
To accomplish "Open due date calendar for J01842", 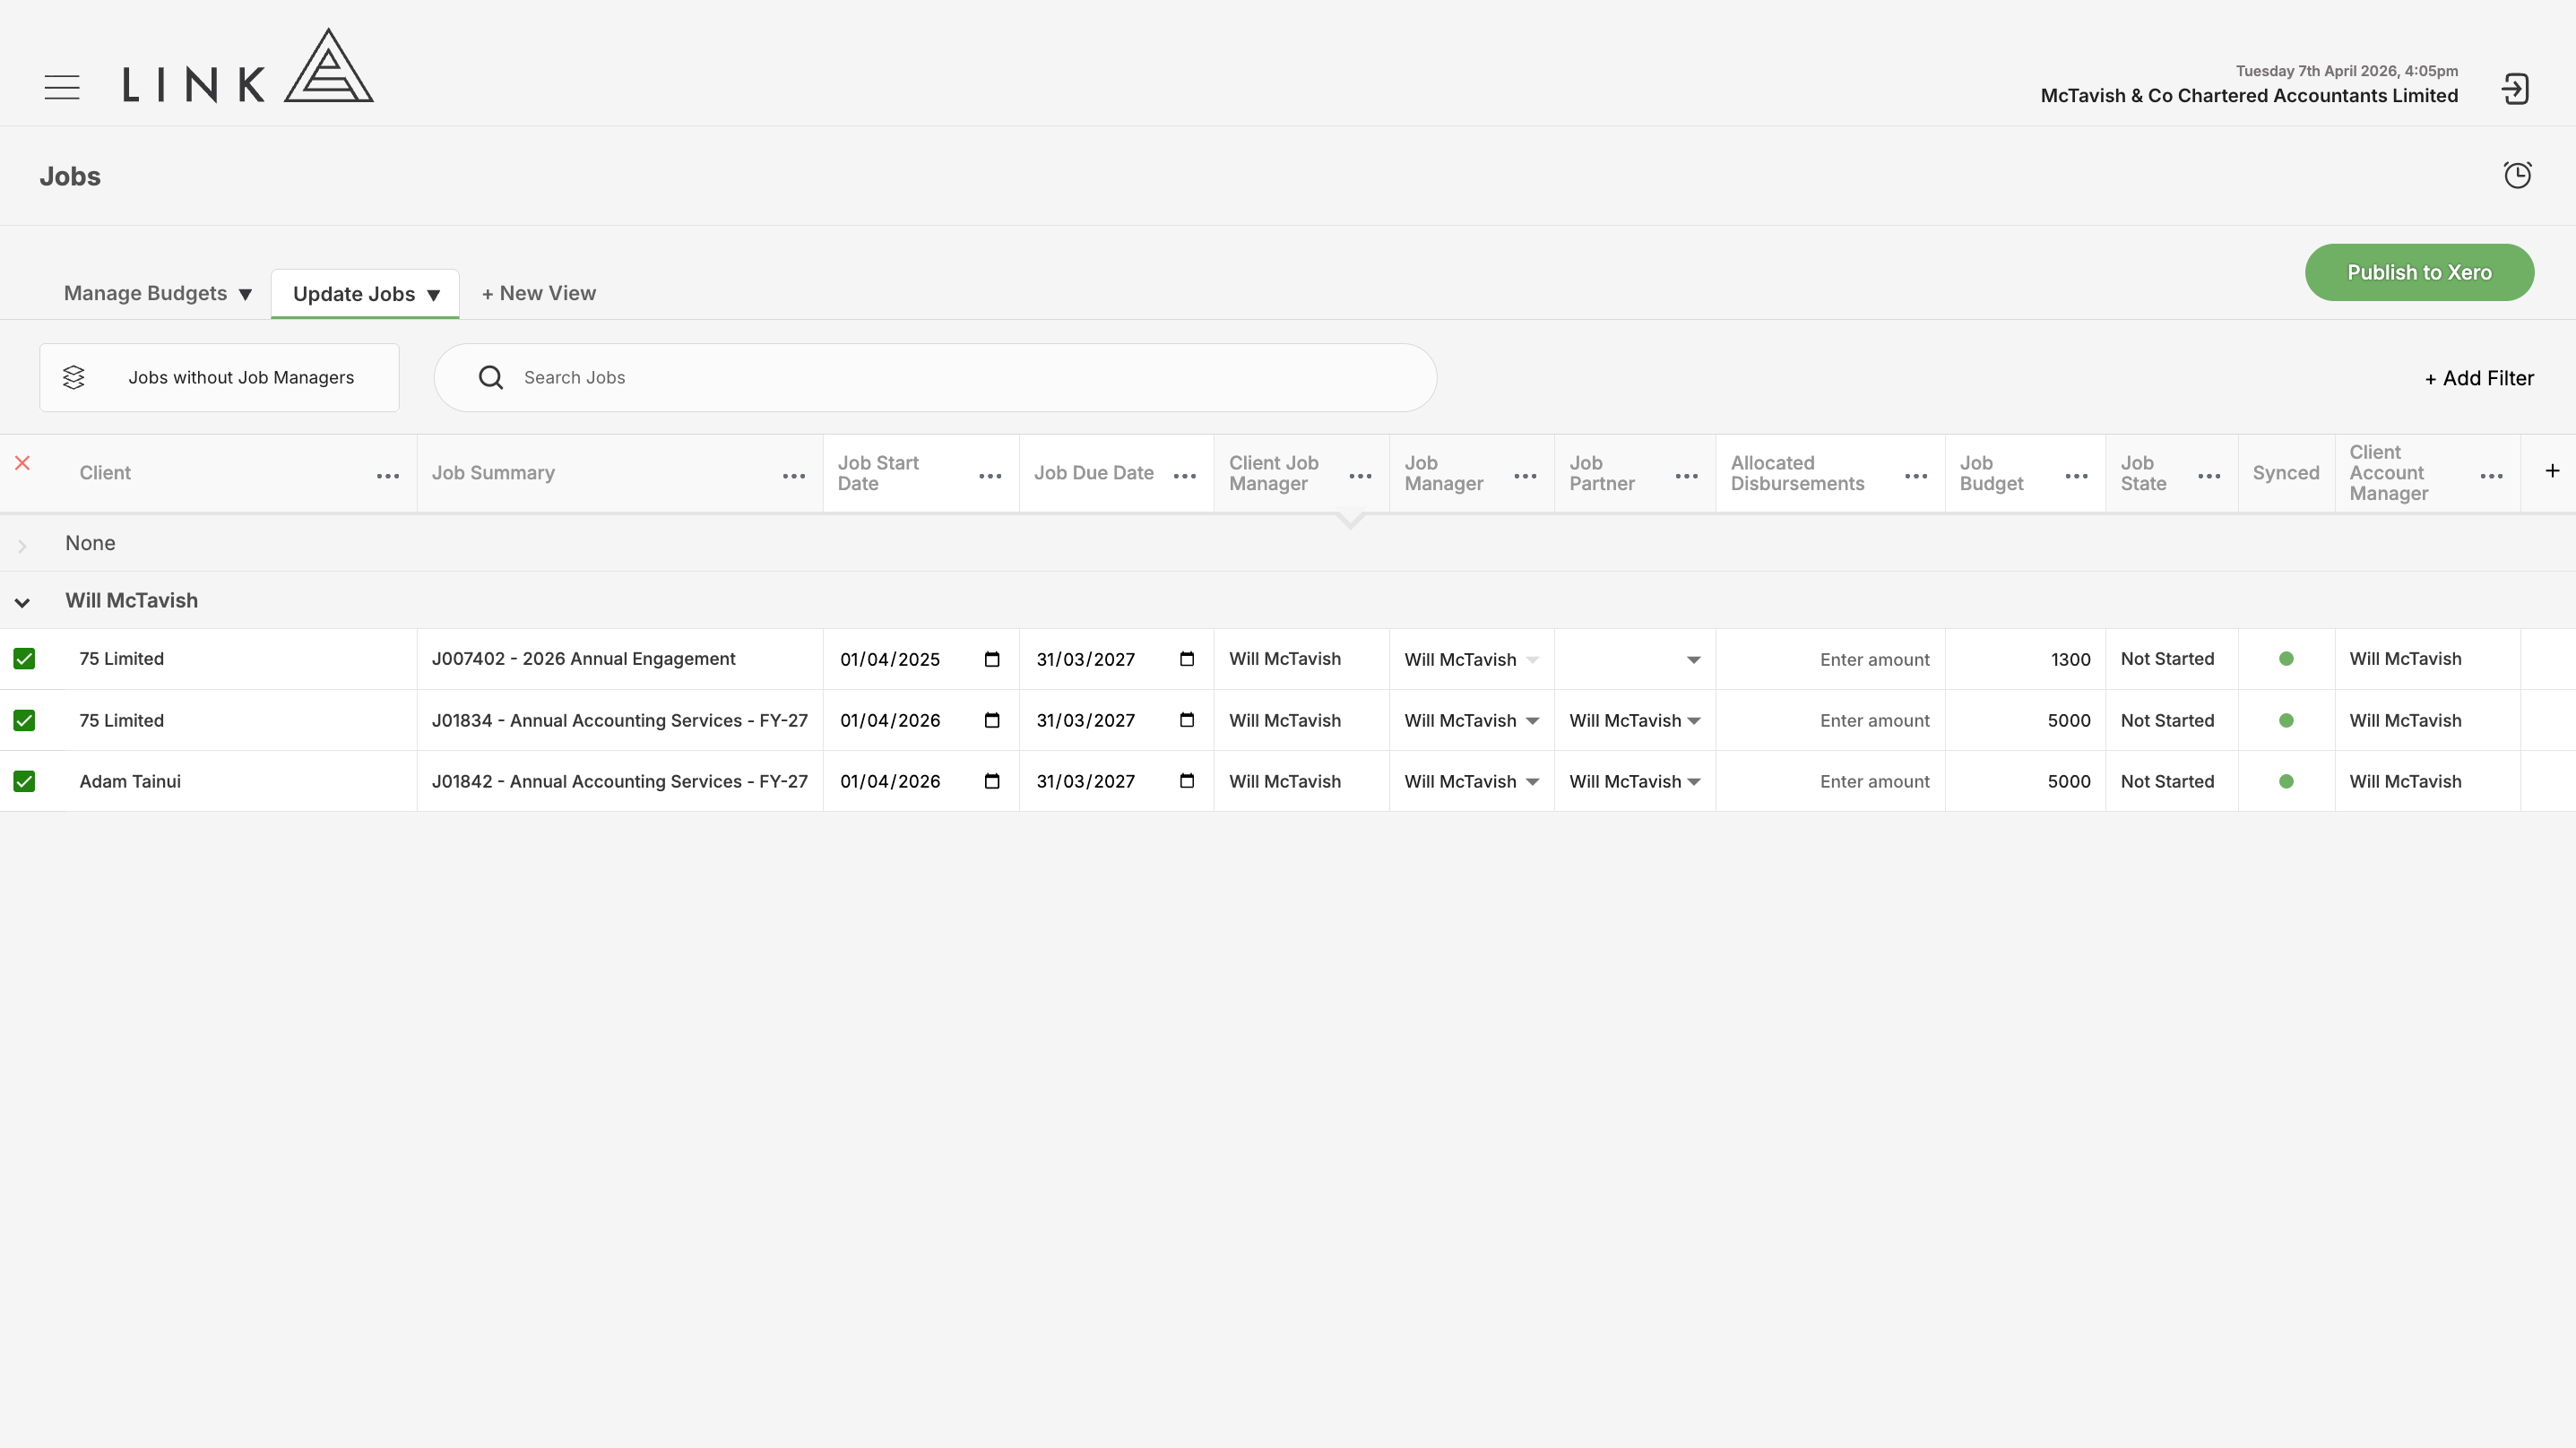I will click(1187, 781).
